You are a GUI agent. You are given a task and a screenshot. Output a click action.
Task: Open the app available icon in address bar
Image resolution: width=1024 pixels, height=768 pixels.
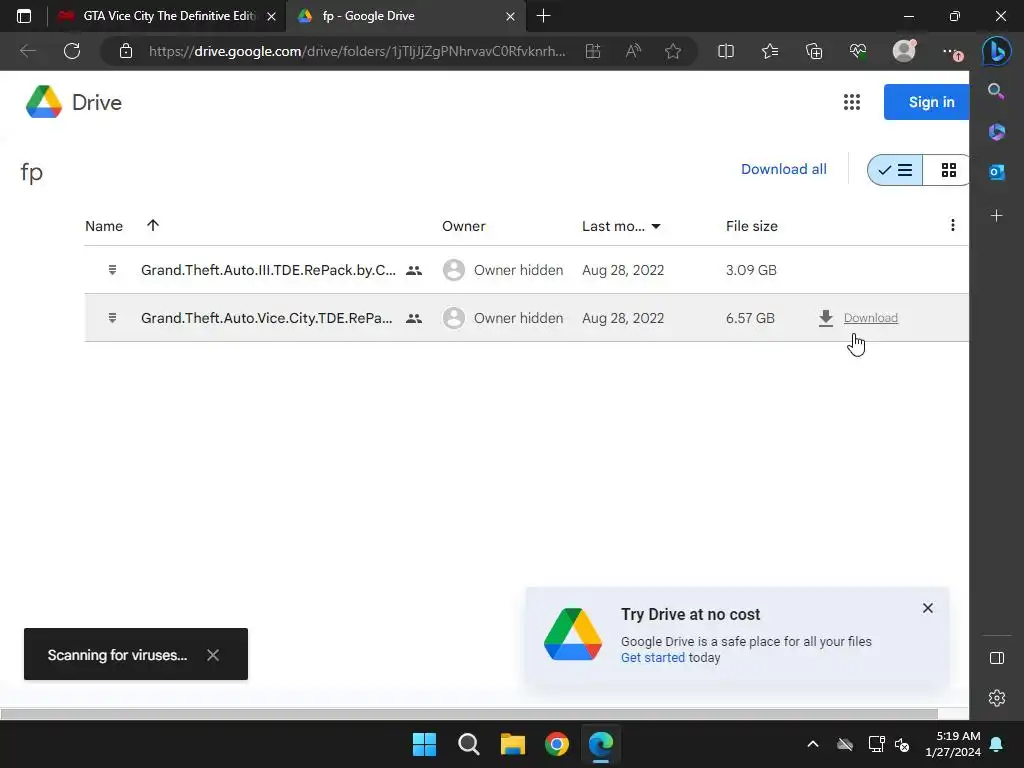click(592, 51)
